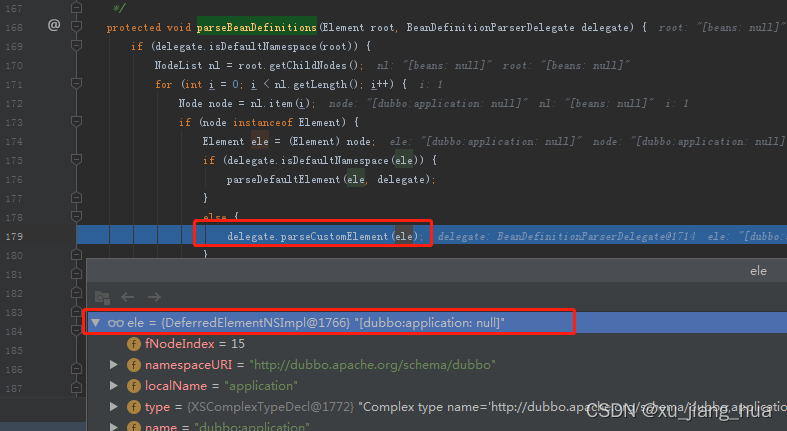The image size is (787, 431).
Task: Fold the instanceof if block at line 173
Action: tap(76, 122)
